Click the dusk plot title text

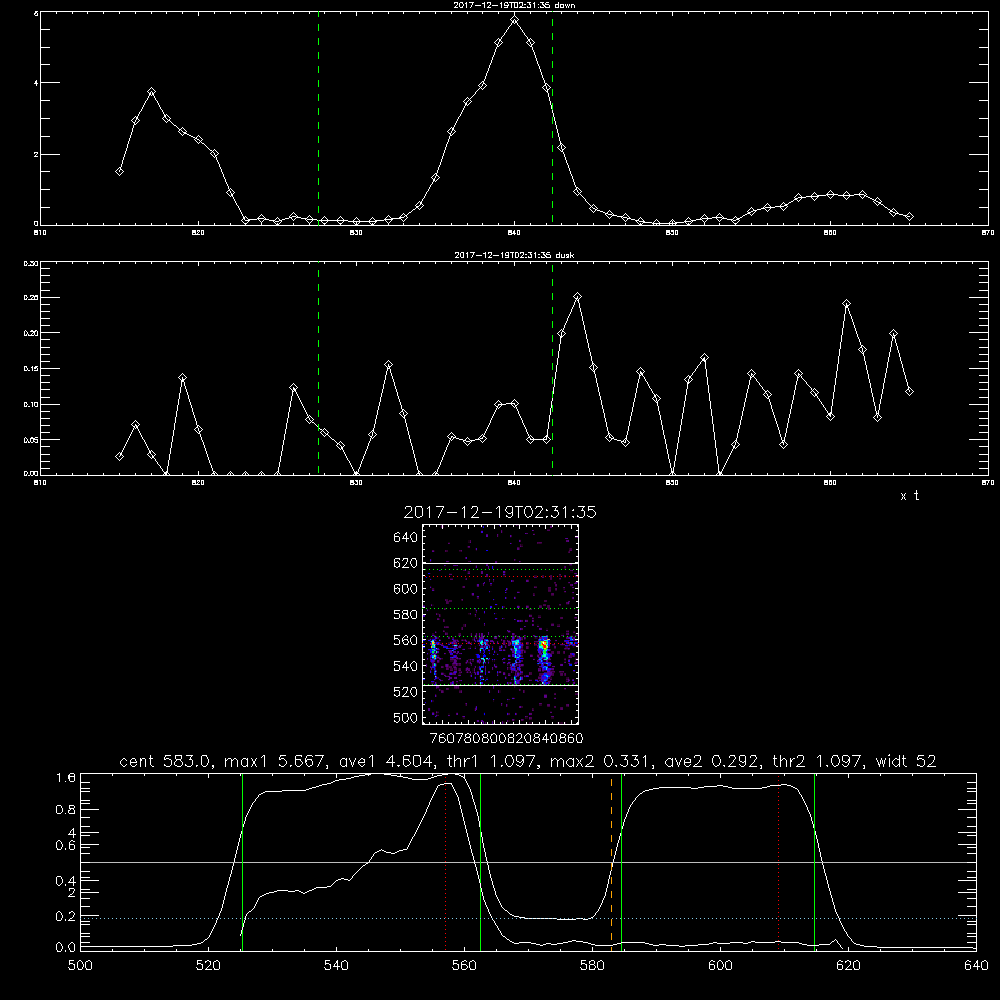coord(514,255)
